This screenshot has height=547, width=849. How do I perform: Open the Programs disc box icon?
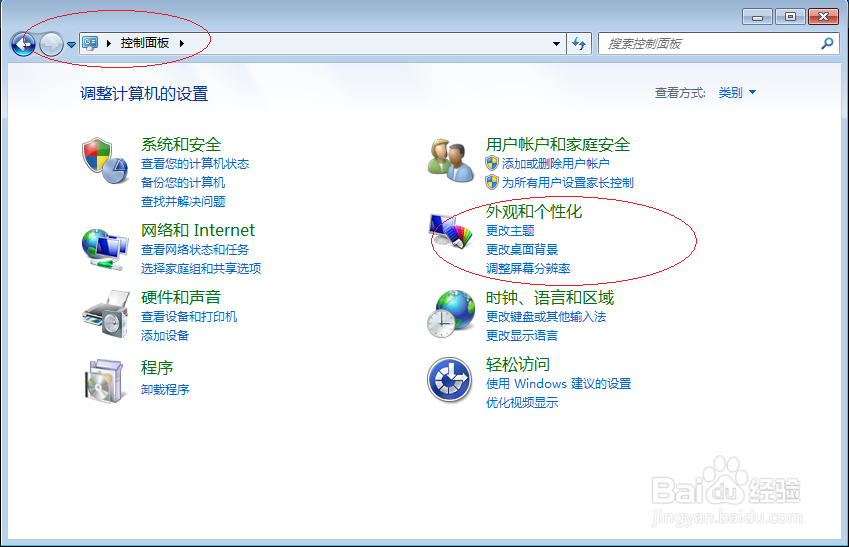click(105, 381)
